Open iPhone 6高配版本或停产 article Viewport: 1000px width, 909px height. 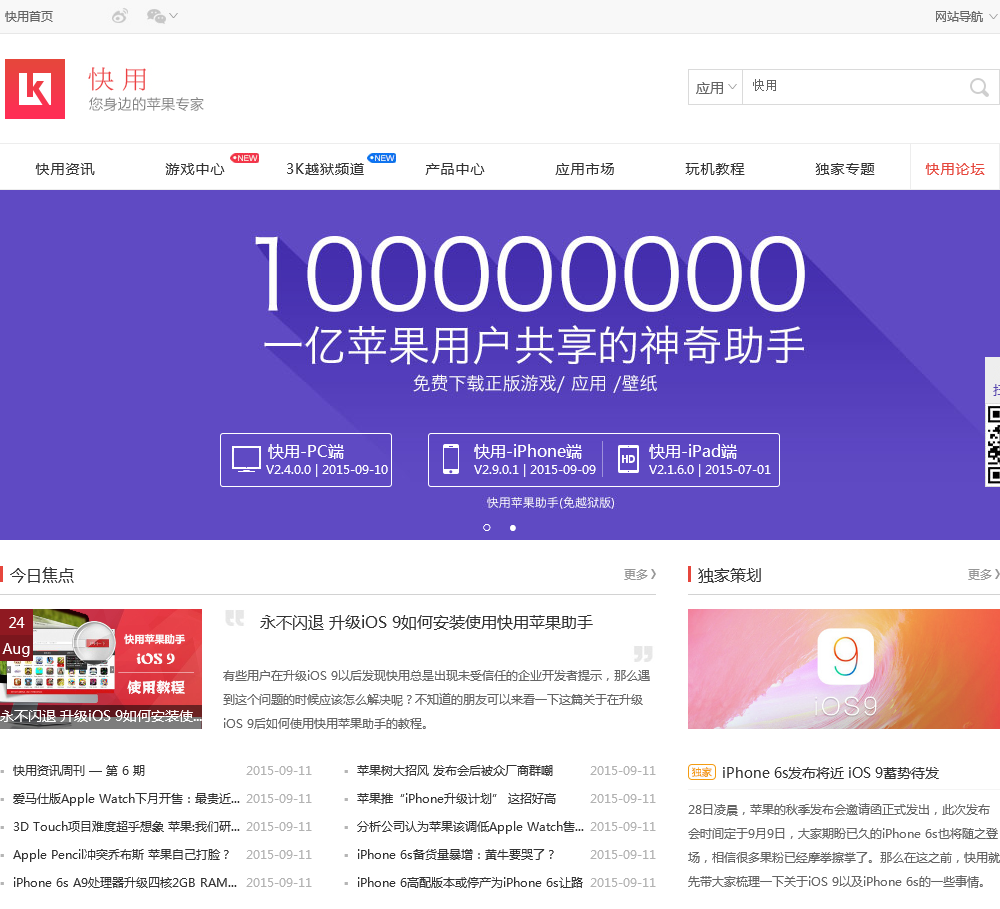point(470,883)
